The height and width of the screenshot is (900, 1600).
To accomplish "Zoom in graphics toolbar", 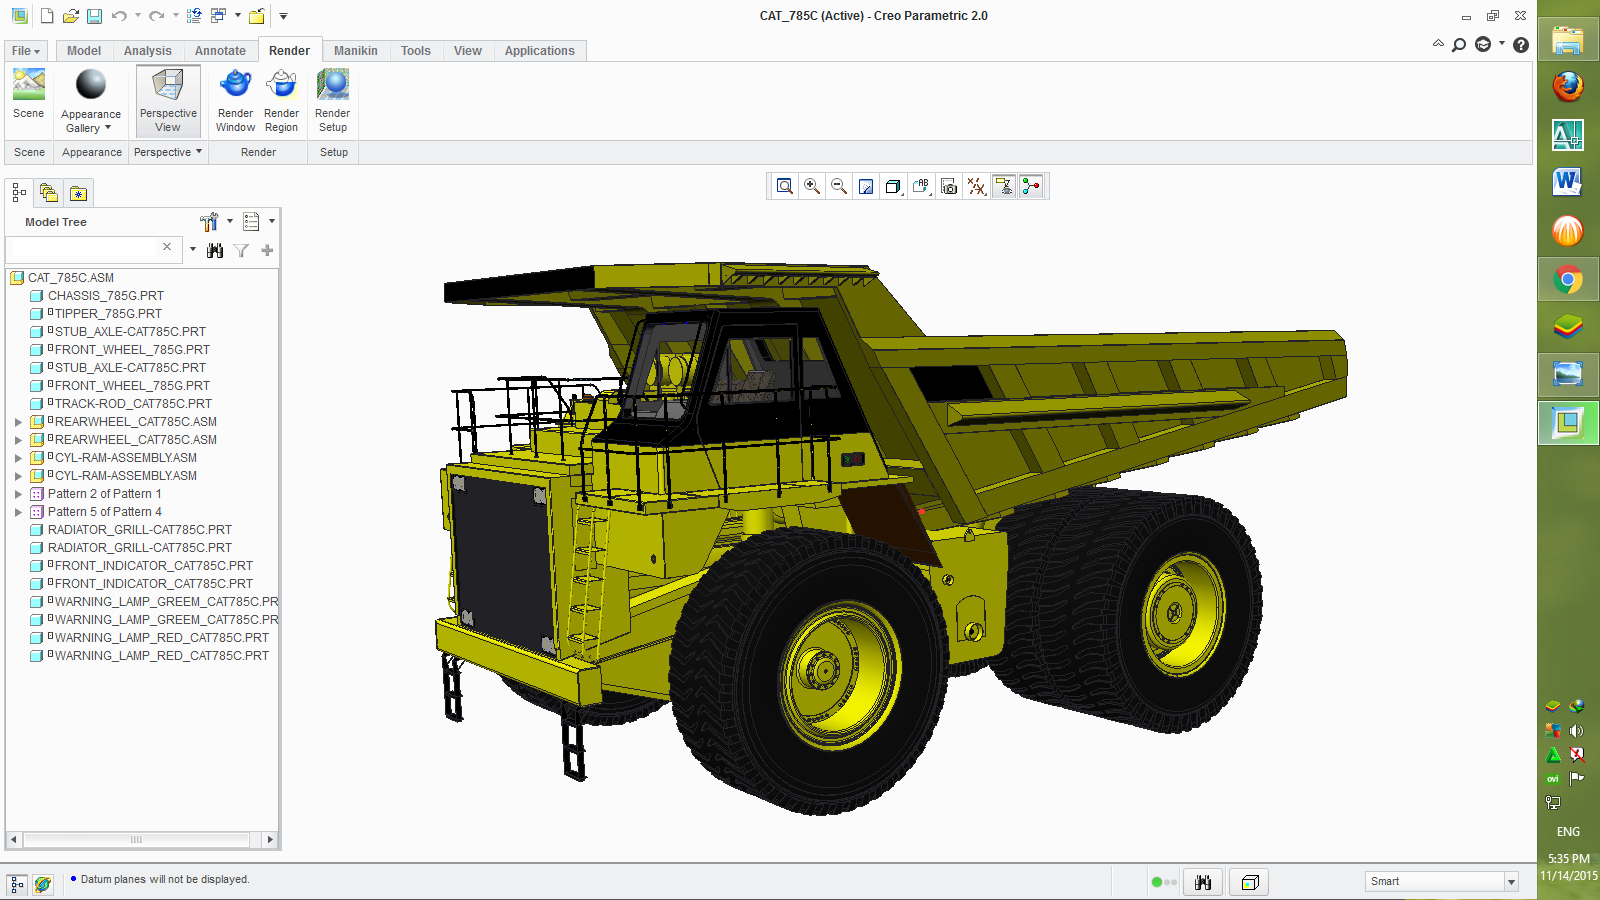I will point(812,186).
